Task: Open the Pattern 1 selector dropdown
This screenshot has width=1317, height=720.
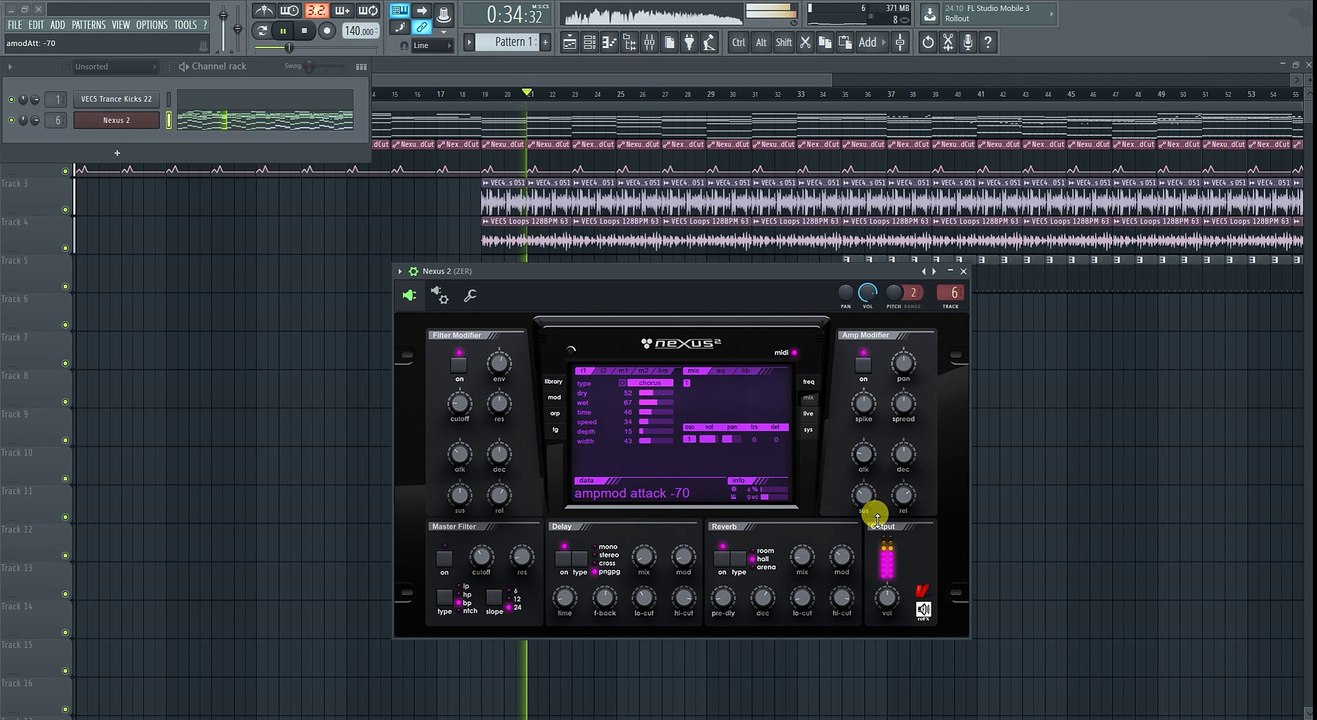Action: [508, 42]
